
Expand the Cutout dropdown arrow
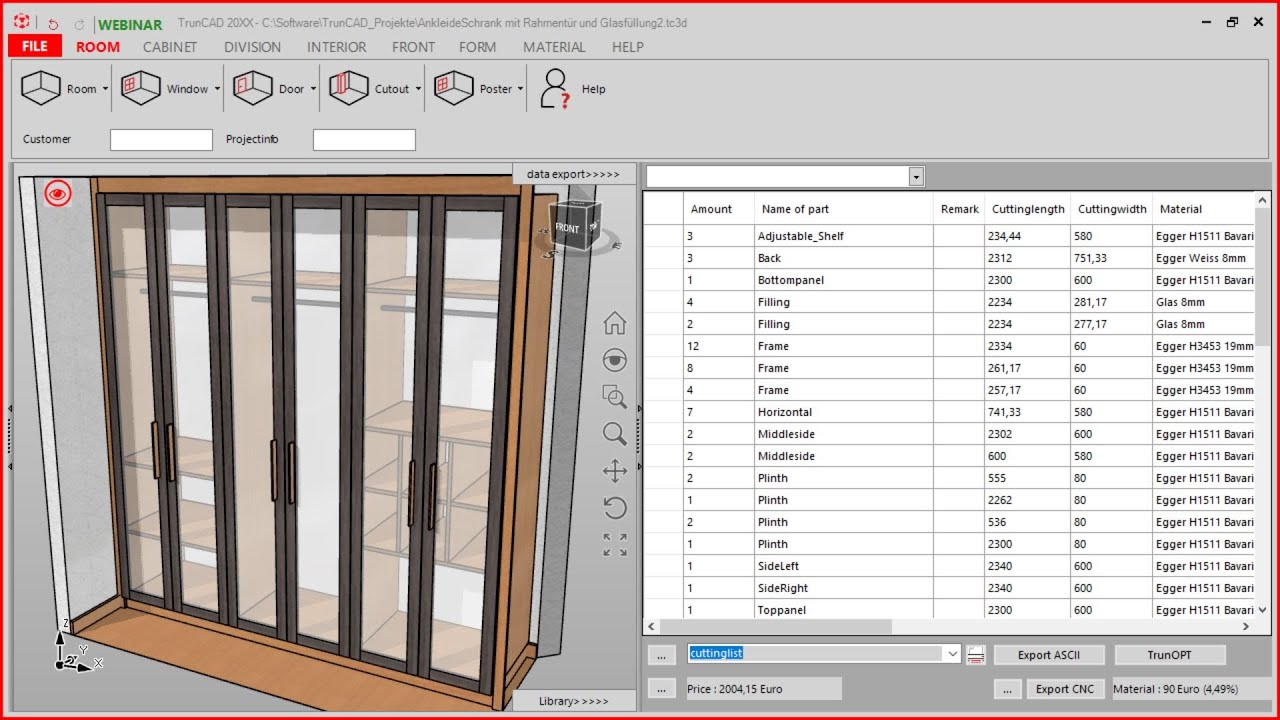click(418, 89)
